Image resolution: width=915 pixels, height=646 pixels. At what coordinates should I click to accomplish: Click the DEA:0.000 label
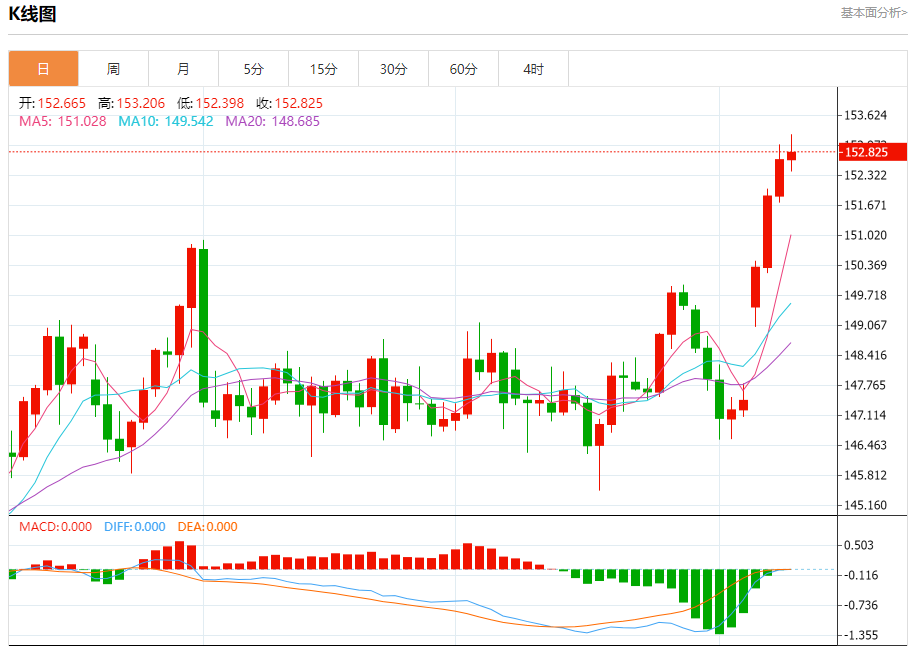click(208, 526)
